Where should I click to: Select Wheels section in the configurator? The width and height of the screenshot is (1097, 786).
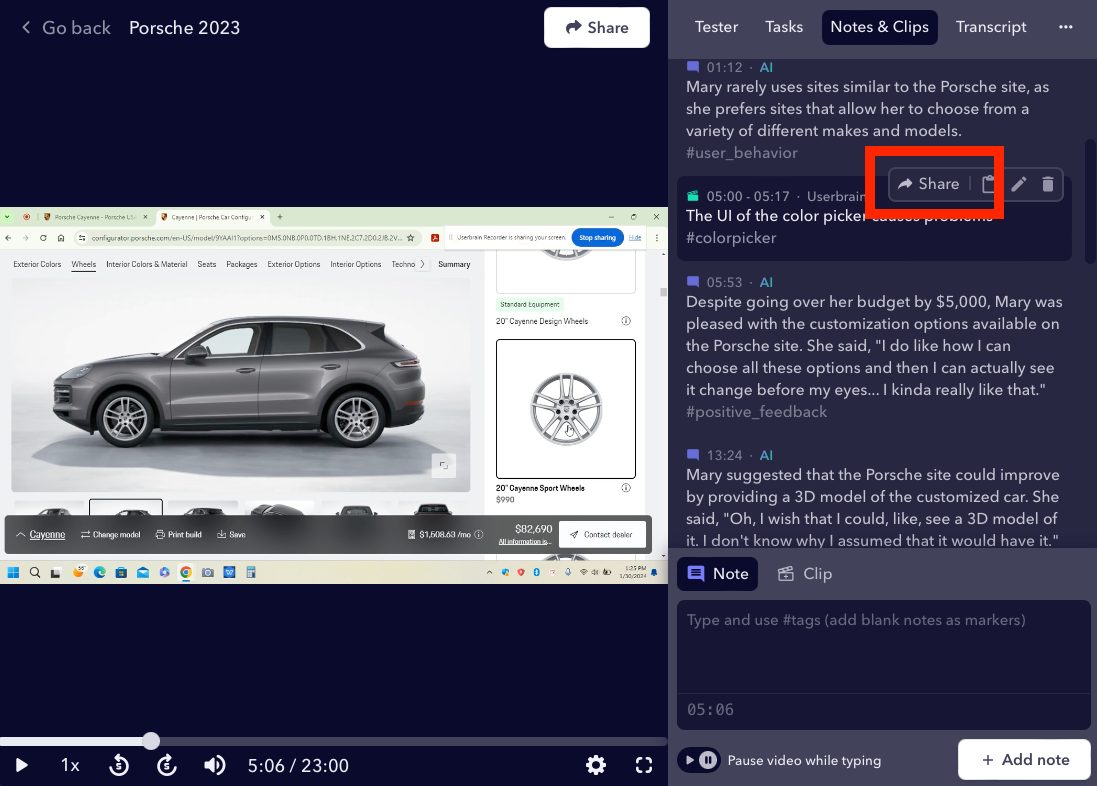click(x=83, y=265)
